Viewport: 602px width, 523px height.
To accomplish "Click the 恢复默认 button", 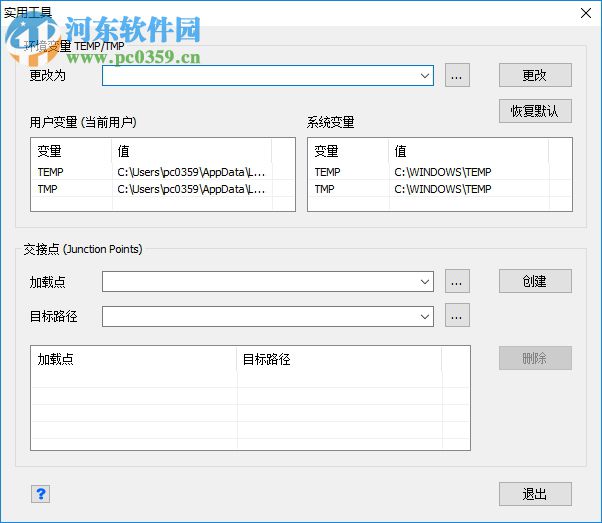I will [535, 111].
